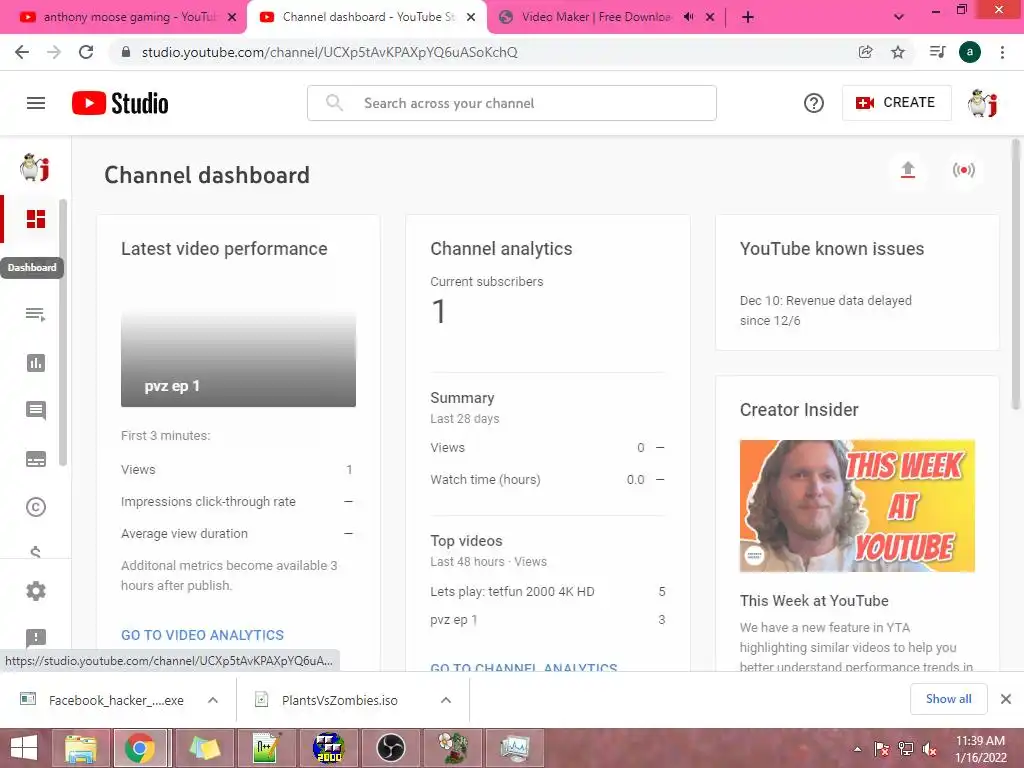This screenshot has width=1024, height=768.
Task: Open the Help question mark icon
Action: 814,103
